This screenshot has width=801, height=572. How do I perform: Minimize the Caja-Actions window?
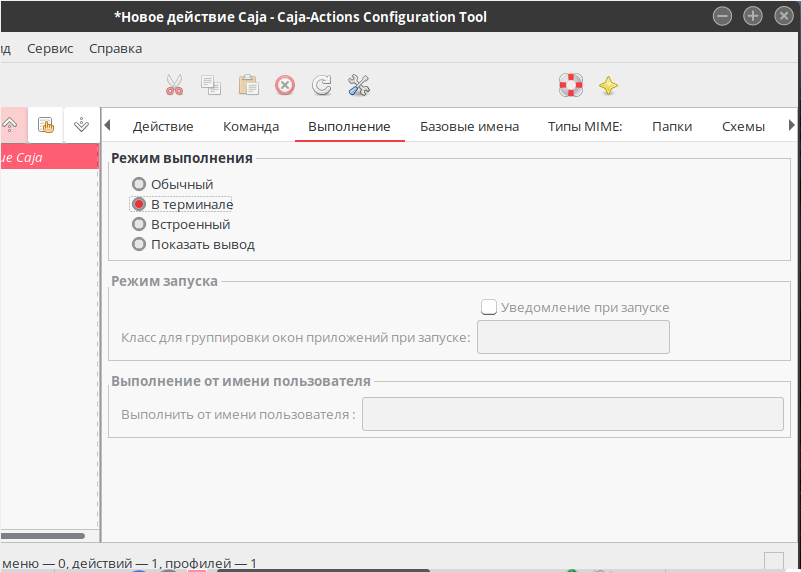pos(722,16)
